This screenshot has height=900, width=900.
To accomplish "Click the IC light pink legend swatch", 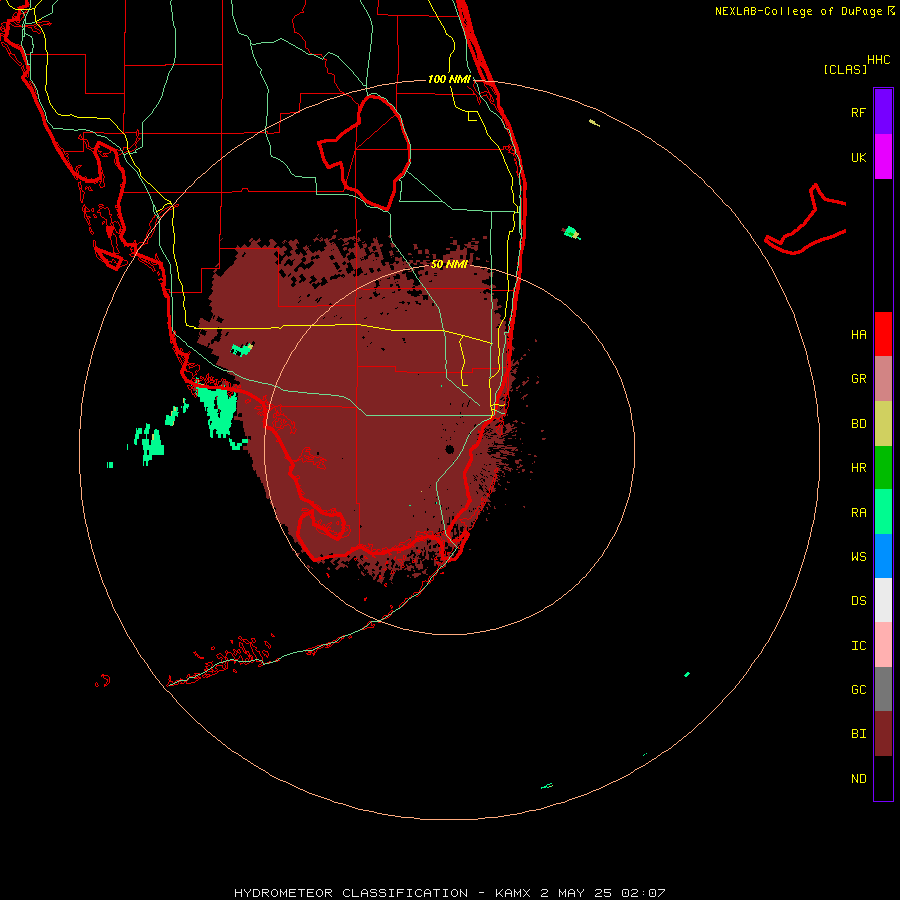I will pyautogui.click(x=883, y=645).
